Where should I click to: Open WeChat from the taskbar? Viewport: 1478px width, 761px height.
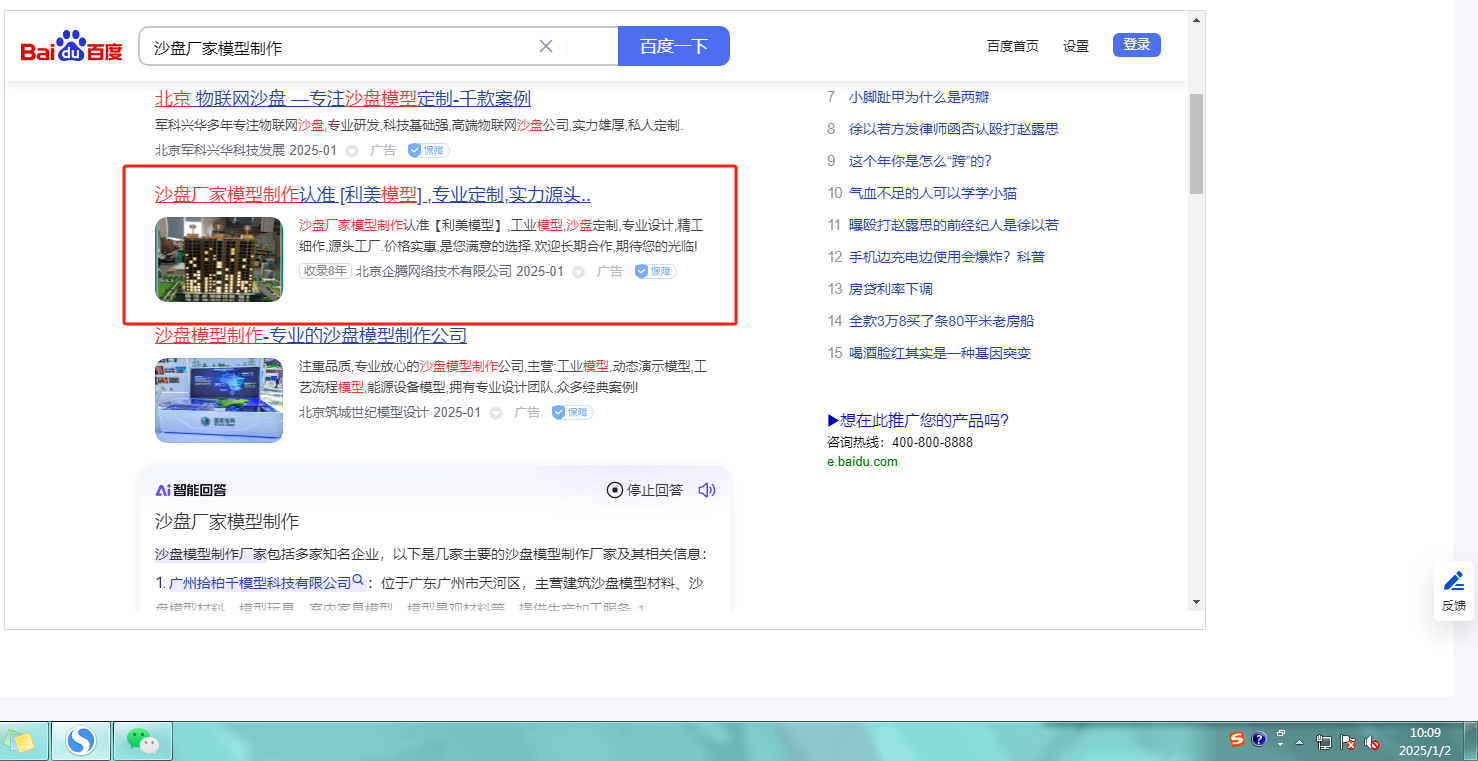[143, 741]
